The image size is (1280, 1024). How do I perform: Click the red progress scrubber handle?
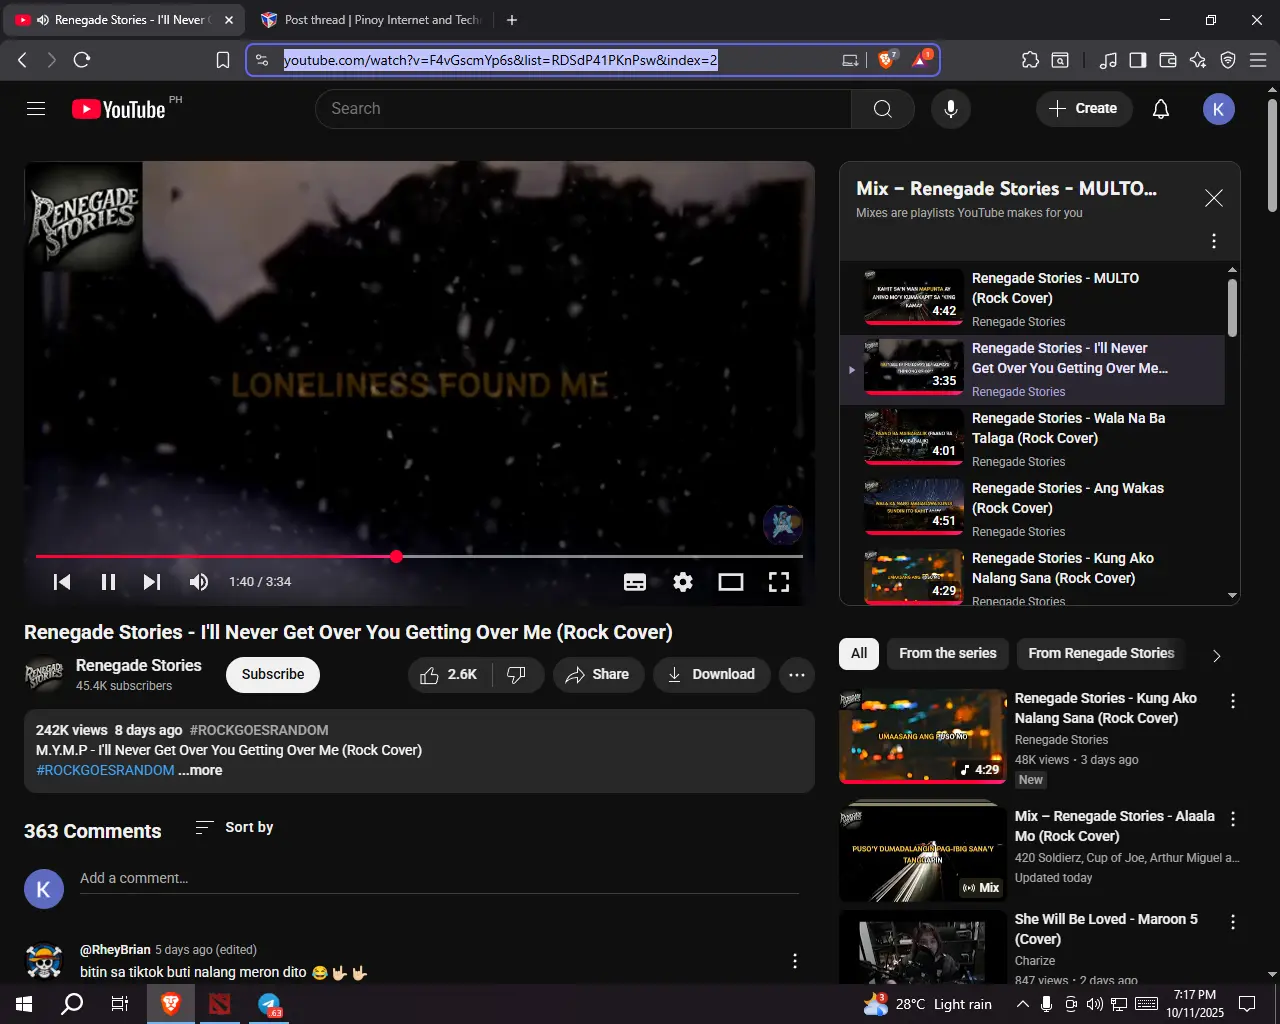click(397, 556)
